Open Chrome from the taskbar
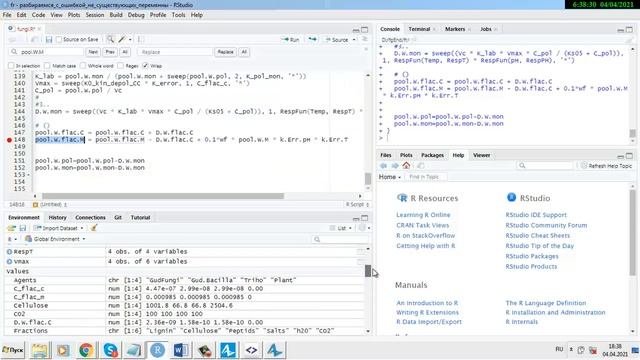Viewport: 640px width, 360px height. tap(86, 350)
